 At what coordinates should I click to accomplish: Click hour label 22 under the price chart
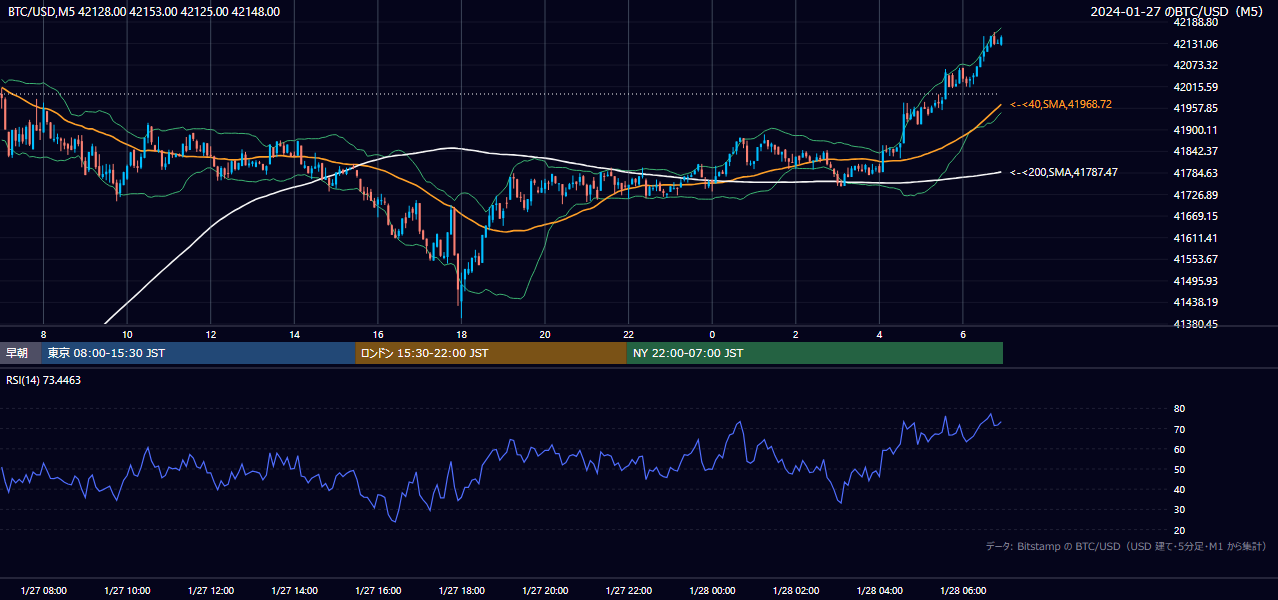point(628,334)
